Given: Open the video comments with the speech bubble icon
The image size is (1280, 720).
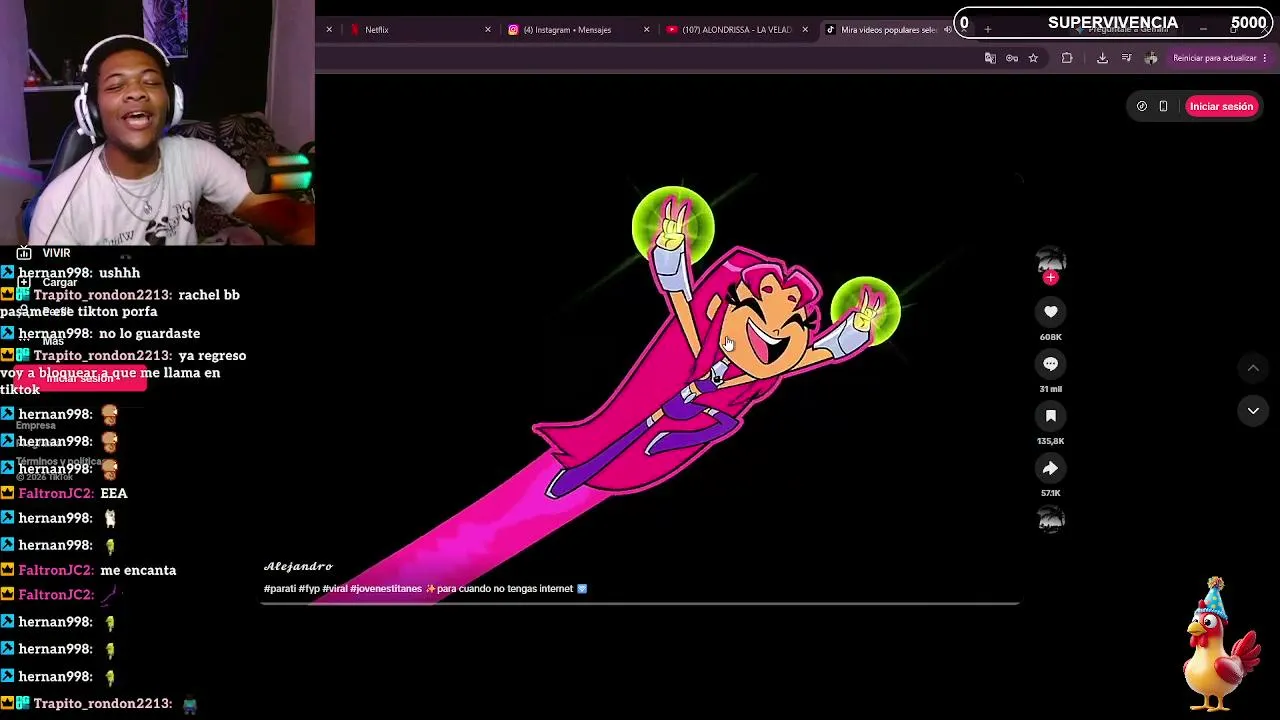Looking at the screenshot, I should pyautogui.click(x=1050, y=364).
